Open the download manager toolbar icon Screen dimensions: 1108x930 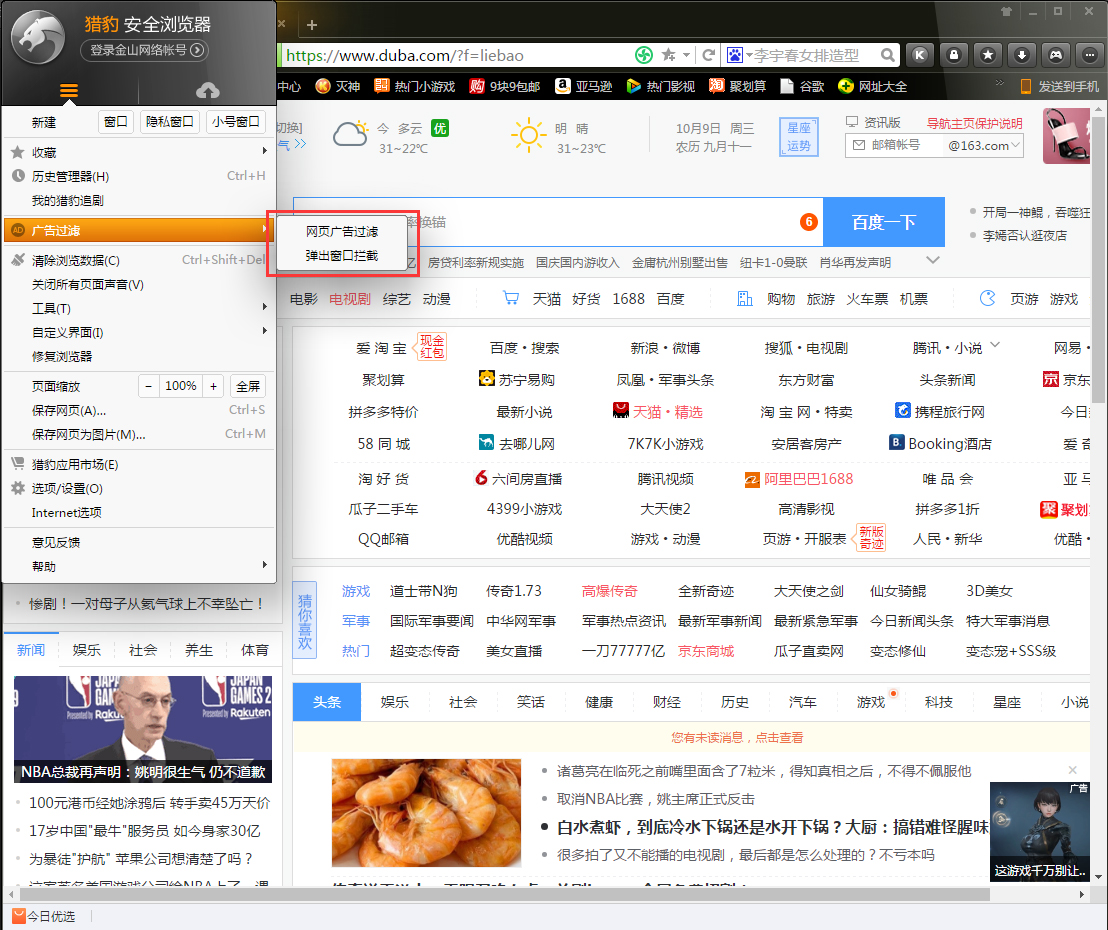[1022, 55]
